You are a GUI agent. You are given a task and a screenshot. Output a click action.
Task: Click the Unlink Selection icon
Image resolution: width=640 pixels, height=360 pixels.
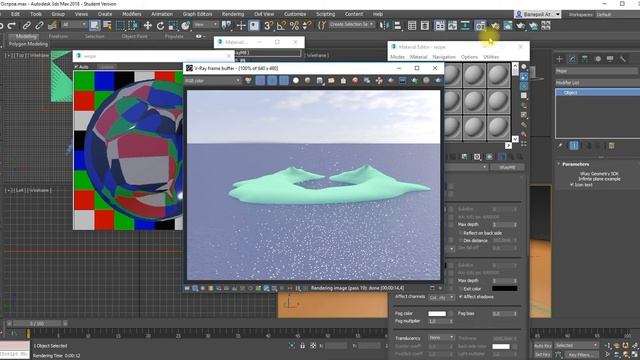click(39, 25)
